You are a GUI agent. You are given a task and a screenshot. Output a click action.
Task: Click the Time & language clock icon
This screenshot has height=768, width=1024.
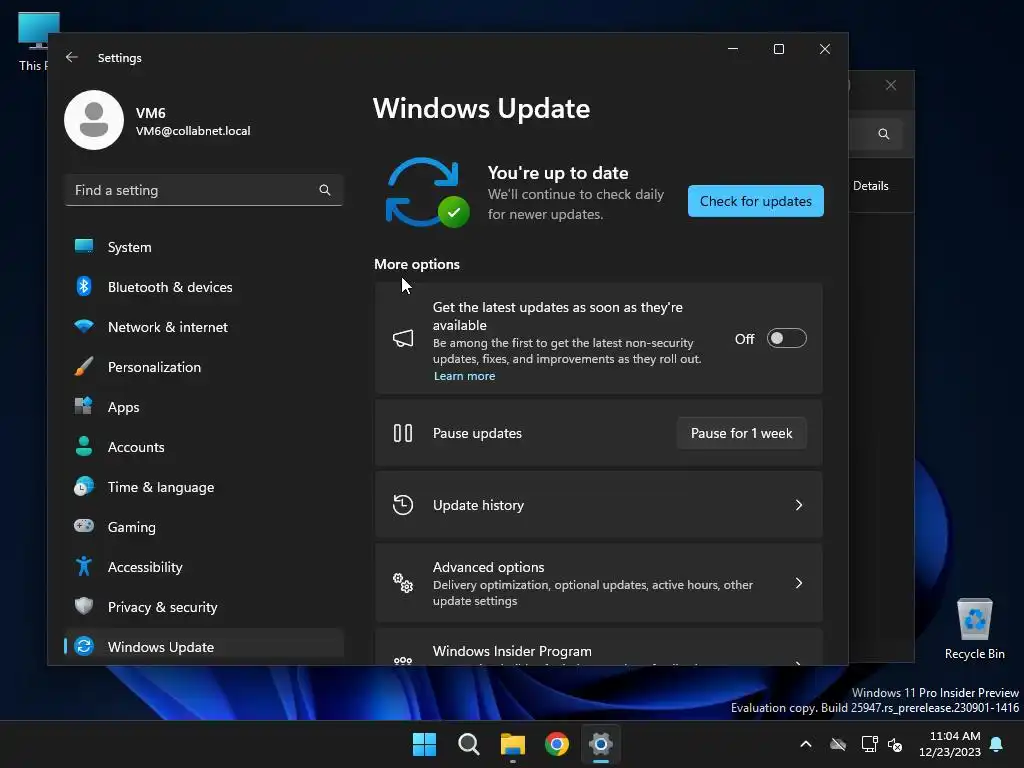tap(84, 487)
